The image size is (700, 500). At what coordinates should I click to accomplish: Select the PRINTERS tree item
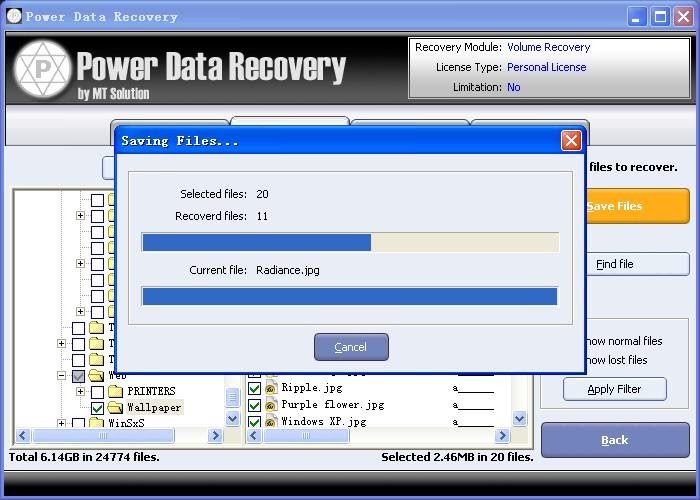[x=151, y=392]
